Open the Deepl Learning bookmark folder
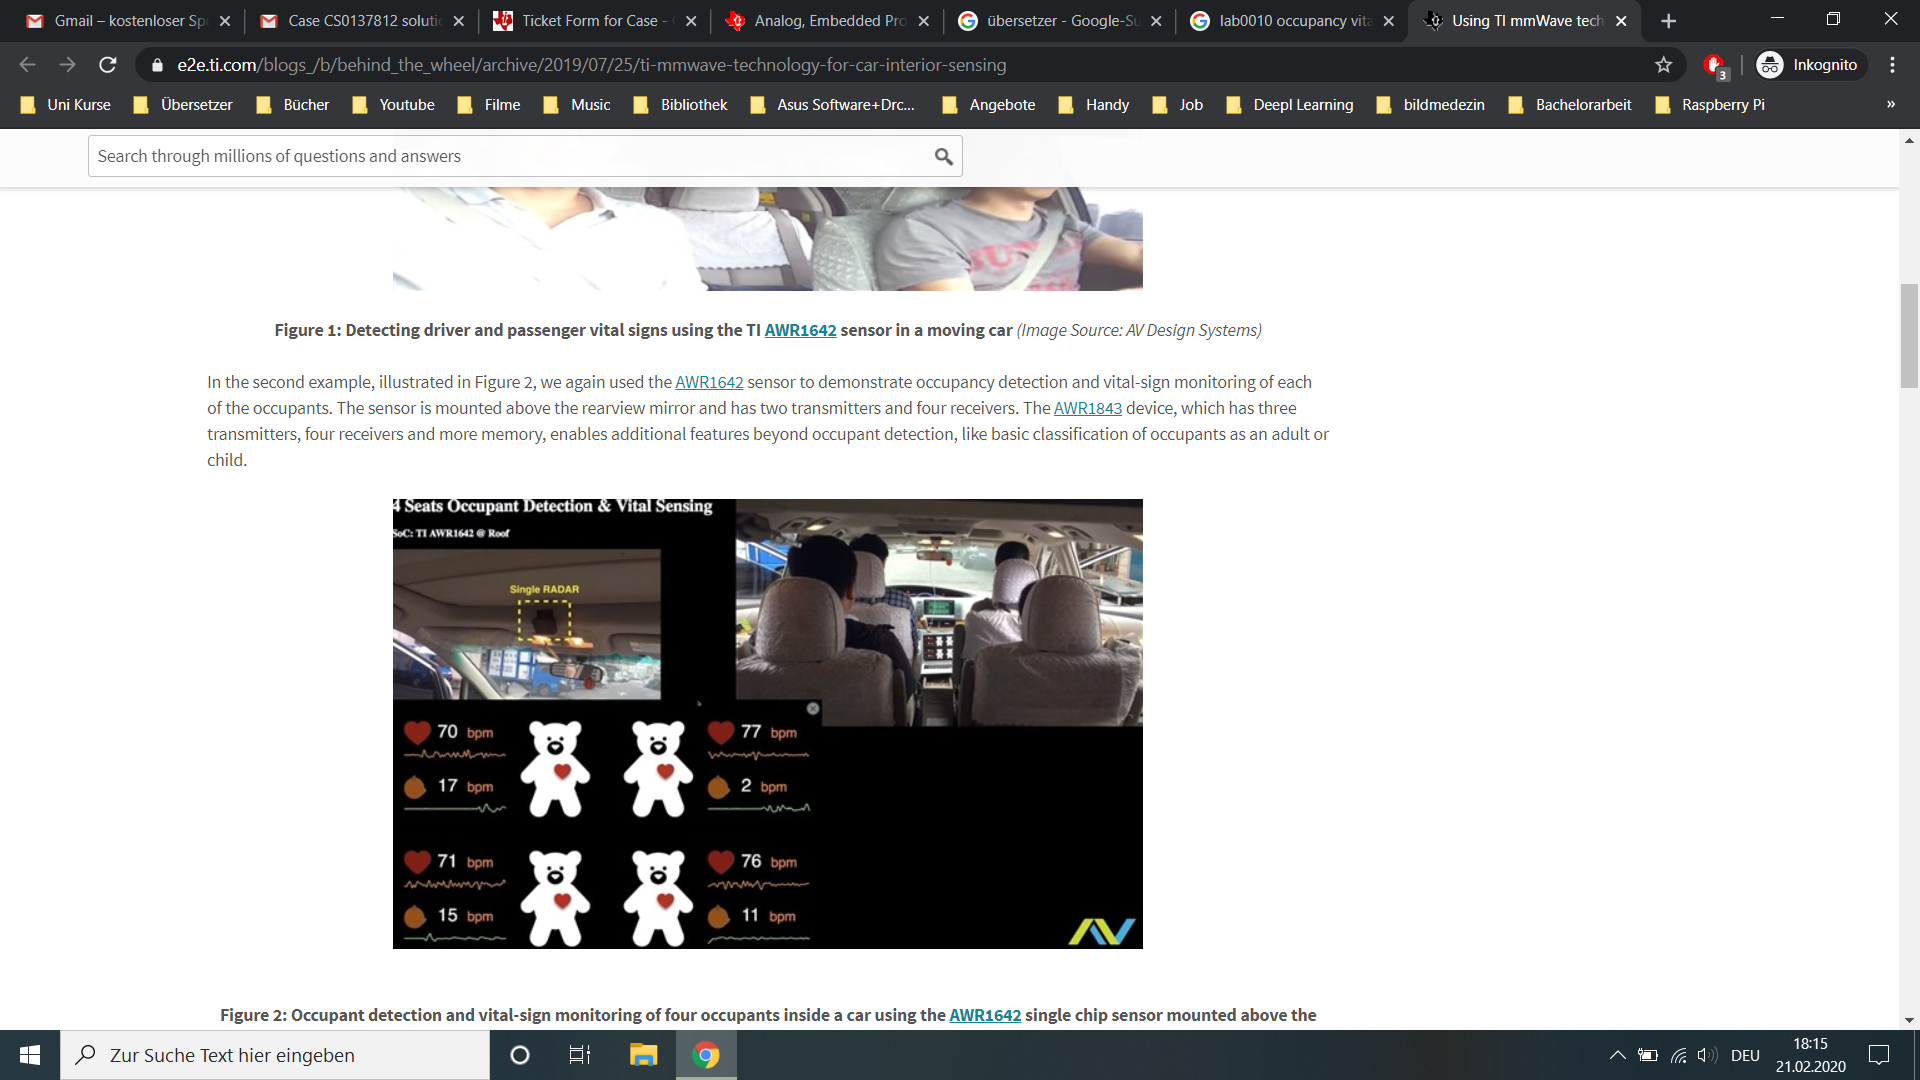This screenshot has height=1080, width=1920. [1290, 105]
